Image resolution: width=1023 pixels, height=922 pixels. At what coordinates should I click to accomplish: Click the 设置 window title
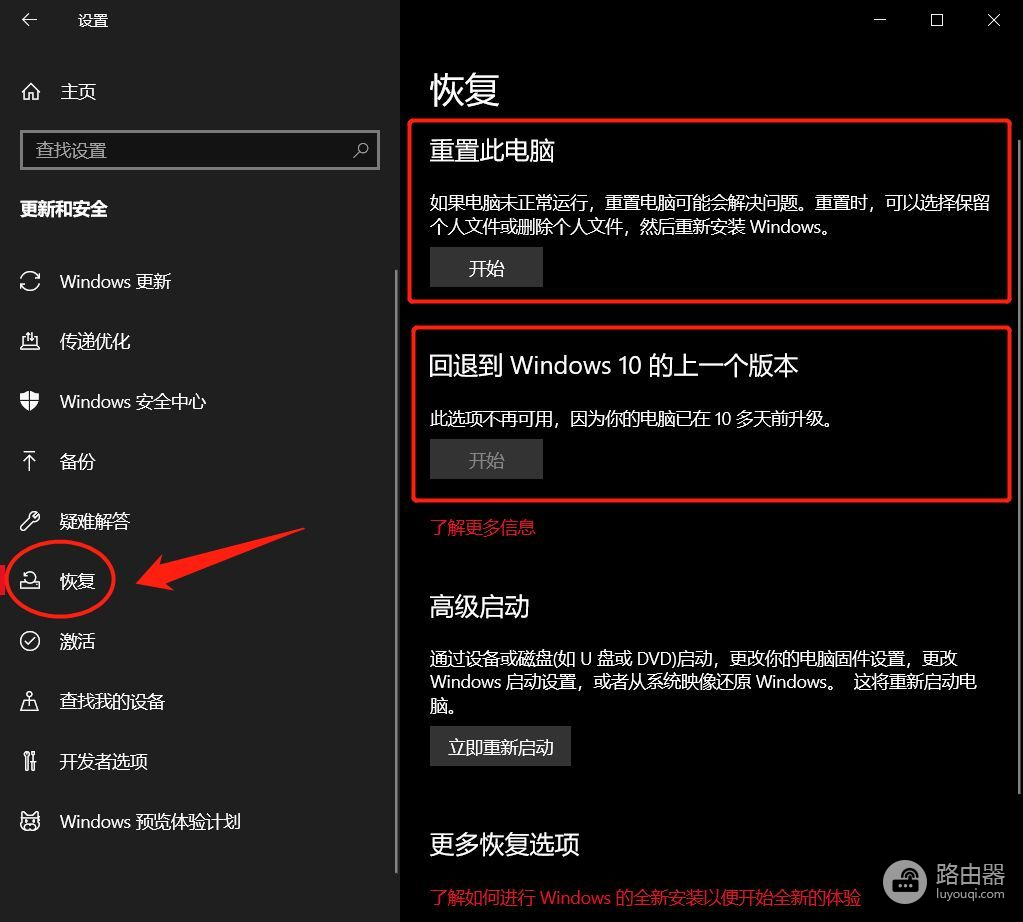(x=93, y=20)
